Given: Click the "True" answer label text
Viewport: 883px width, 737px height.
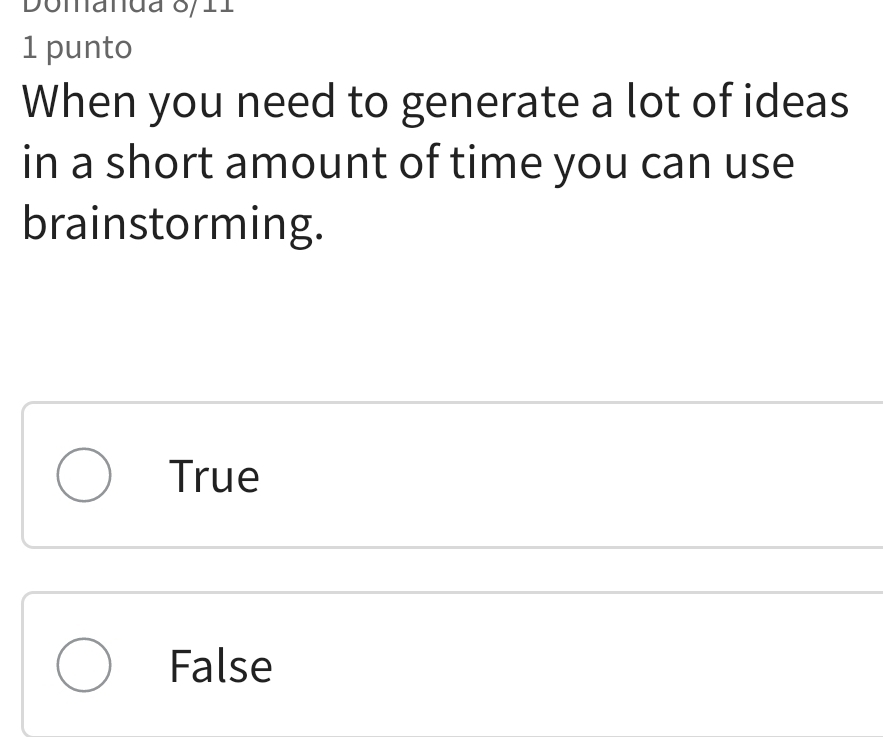Looking at the screenshot, I should point(214,476).
